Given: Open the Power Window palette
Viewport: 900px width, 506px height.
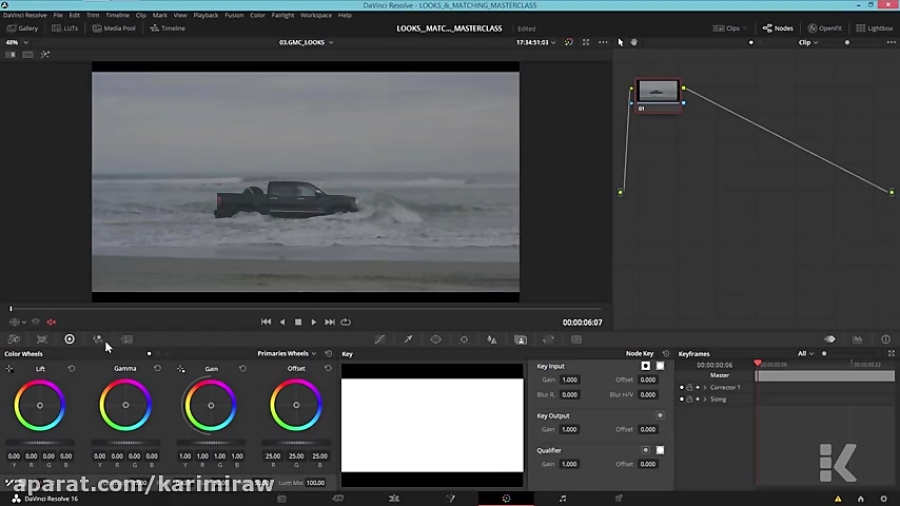Looking at the screenshot, I should [x=436, y=339].
